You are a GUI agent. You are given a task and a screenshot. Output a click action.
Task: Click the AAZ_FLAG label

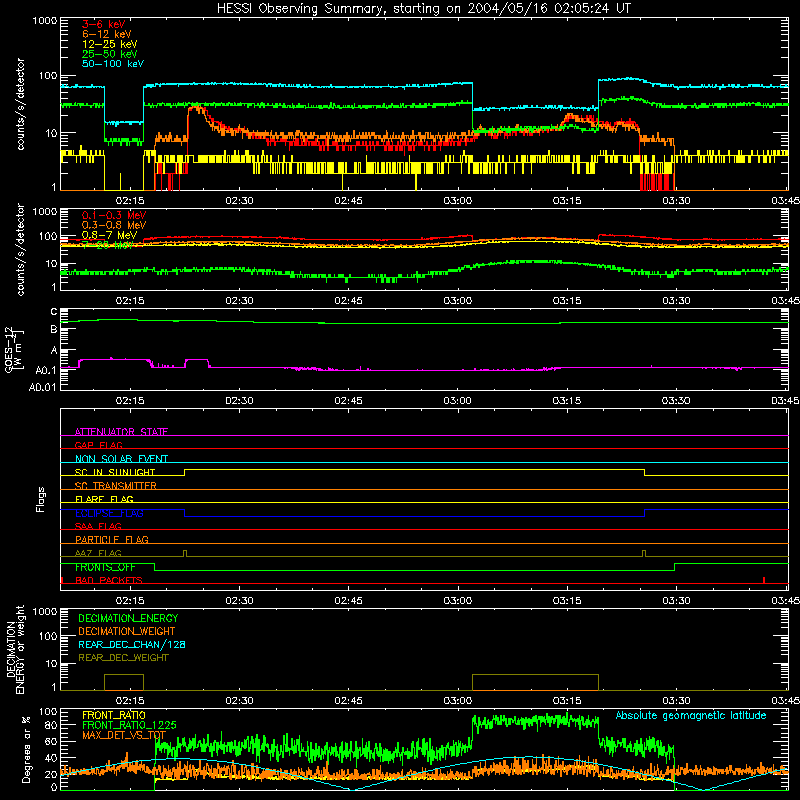98,553
